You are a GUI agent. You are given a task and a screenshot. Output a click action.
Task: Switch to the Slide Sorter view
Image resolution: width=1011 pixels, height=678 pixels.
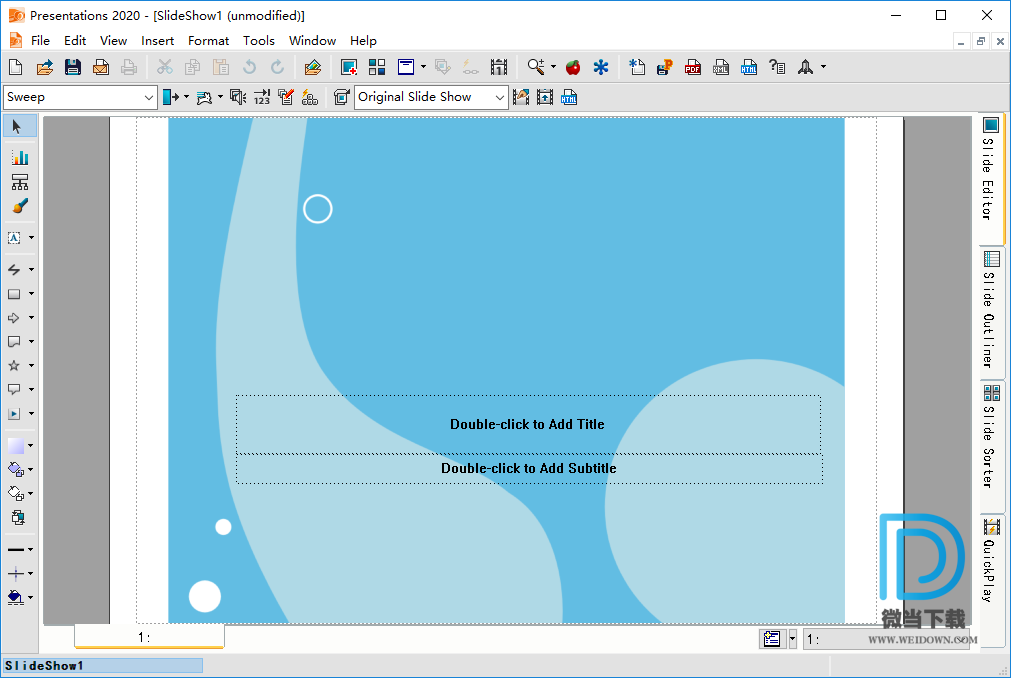pos(990,435)
